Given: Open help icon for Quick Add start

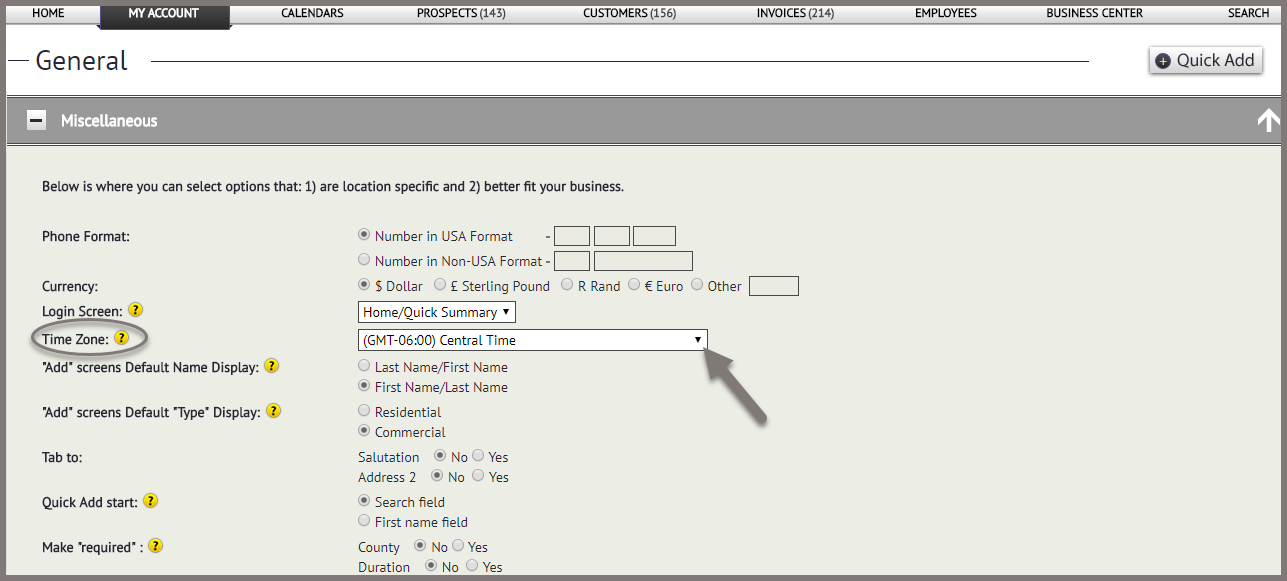Looking at the screenshot, I should click(151, 501).
